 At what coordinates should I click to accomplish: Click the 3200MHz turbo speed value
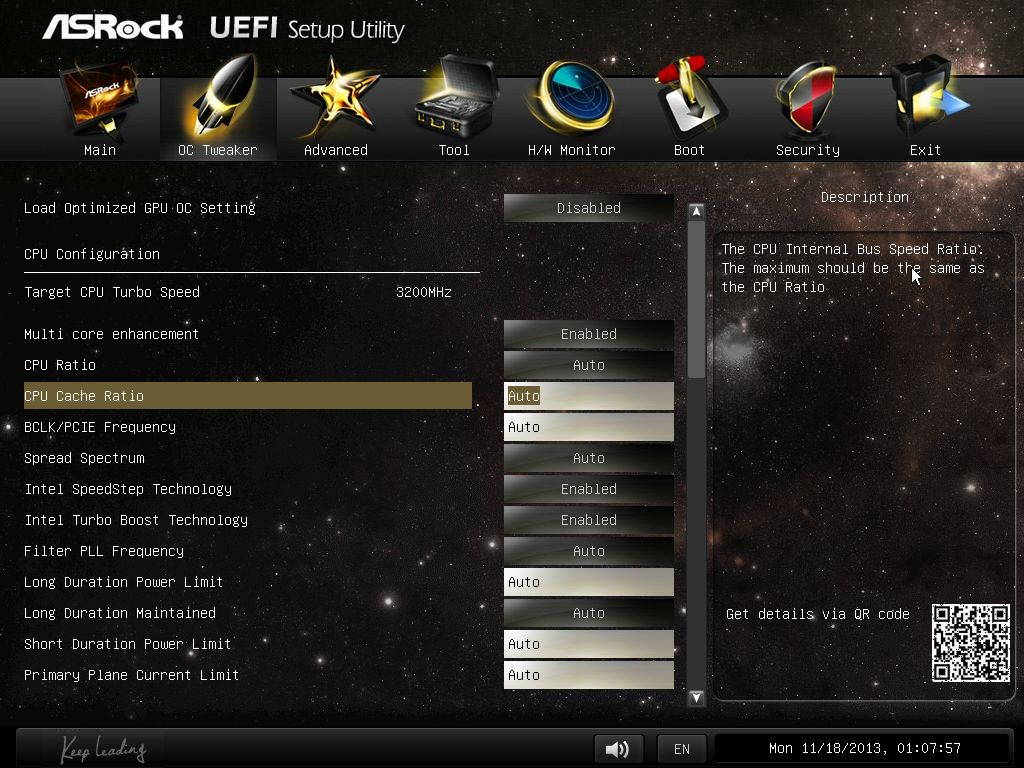point(423,292)
